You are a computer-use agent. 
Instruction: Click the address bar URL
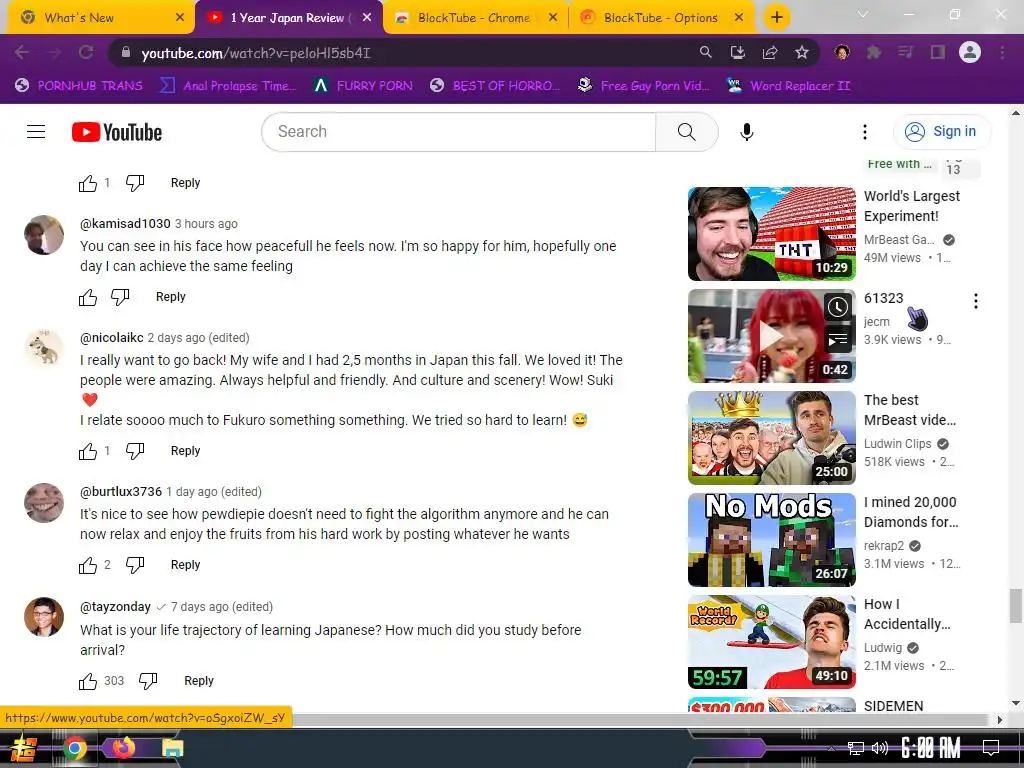[x=256, y=53]
